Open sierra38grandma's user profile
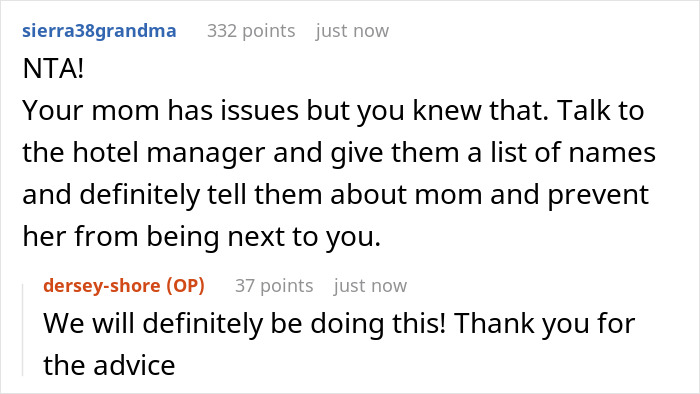700x394 pixels. point(99,31)
